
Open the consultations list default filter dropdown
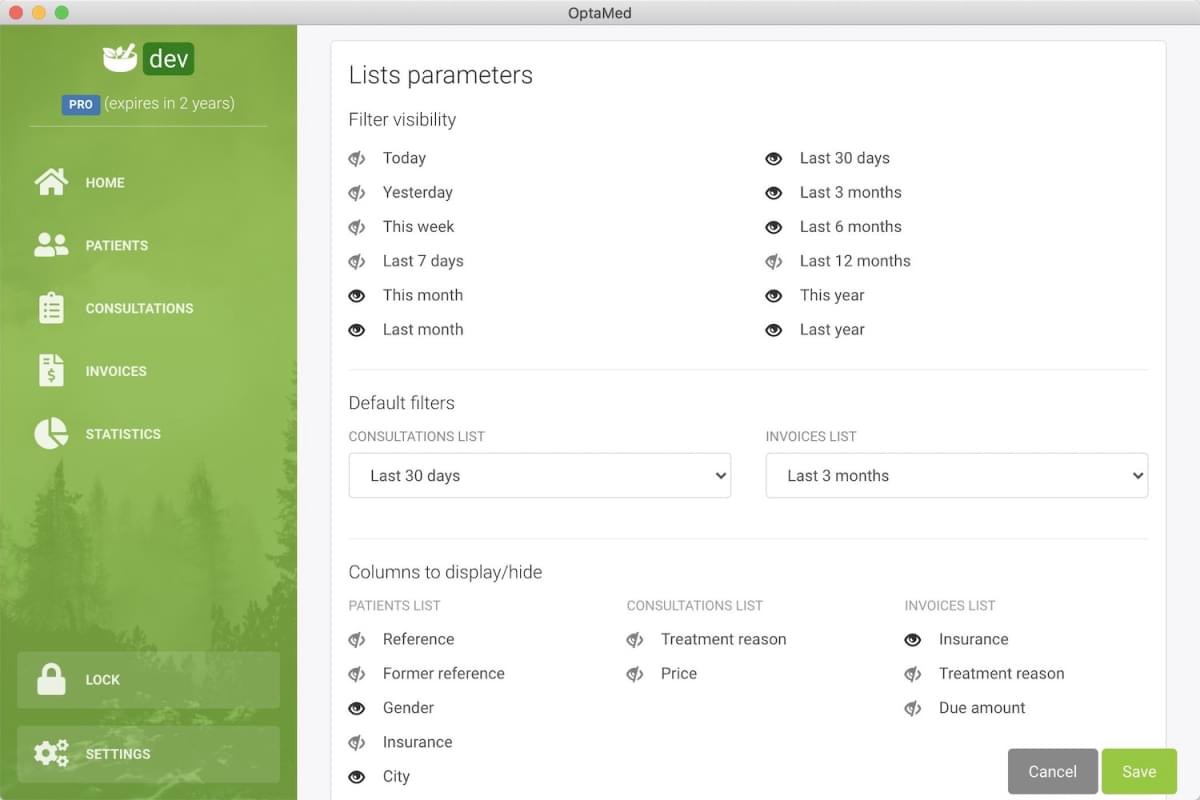(539, 475)
